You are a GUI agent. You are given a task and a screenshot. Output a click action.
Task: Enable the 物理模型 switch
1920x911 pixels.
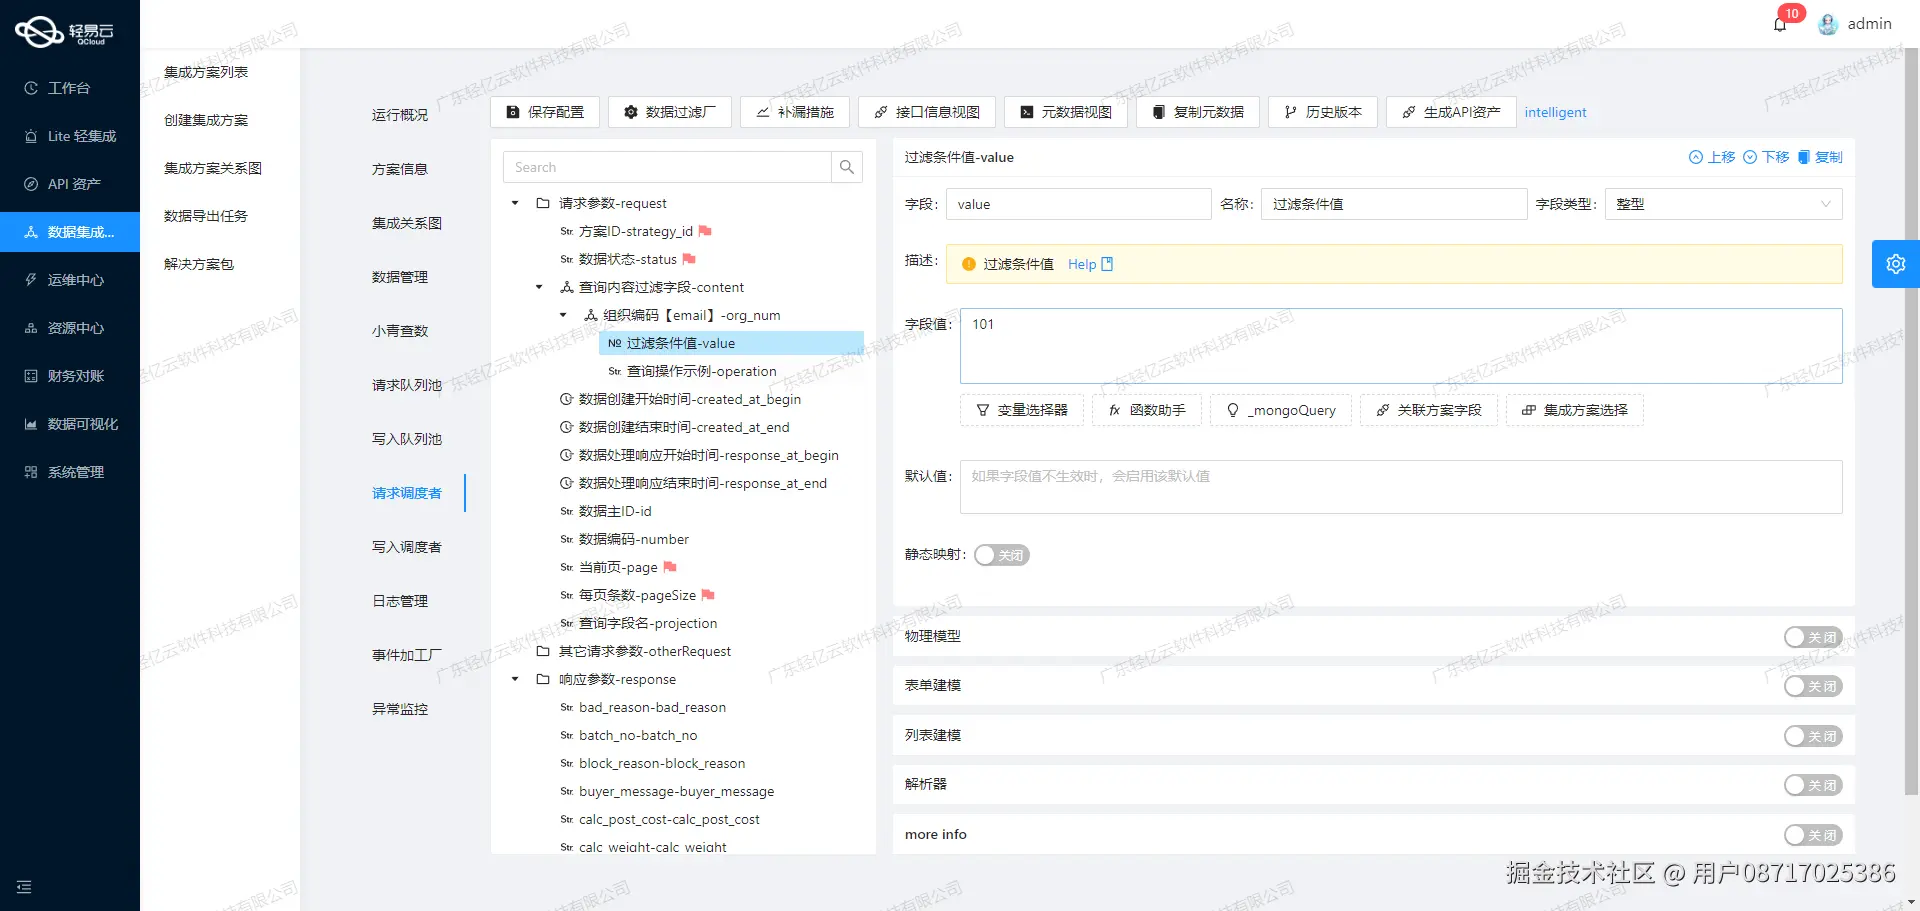[x=1813, y=636]
